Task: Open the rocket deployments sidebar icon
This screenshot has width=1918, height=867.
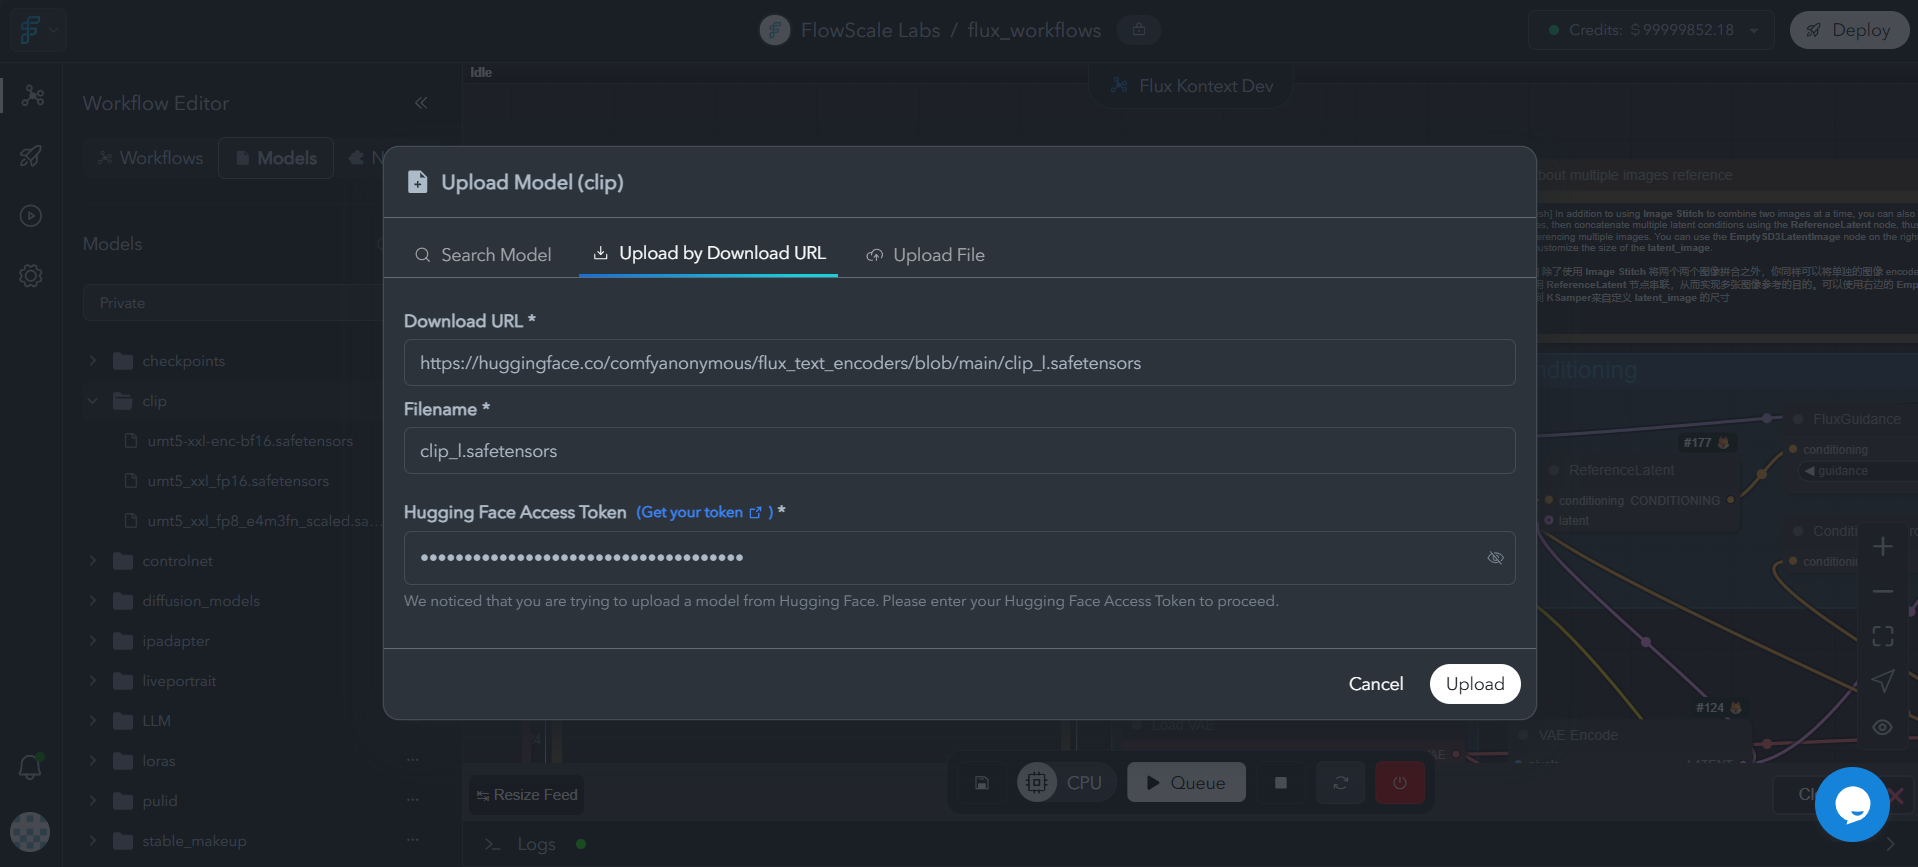Action: (x=31, y=156)
